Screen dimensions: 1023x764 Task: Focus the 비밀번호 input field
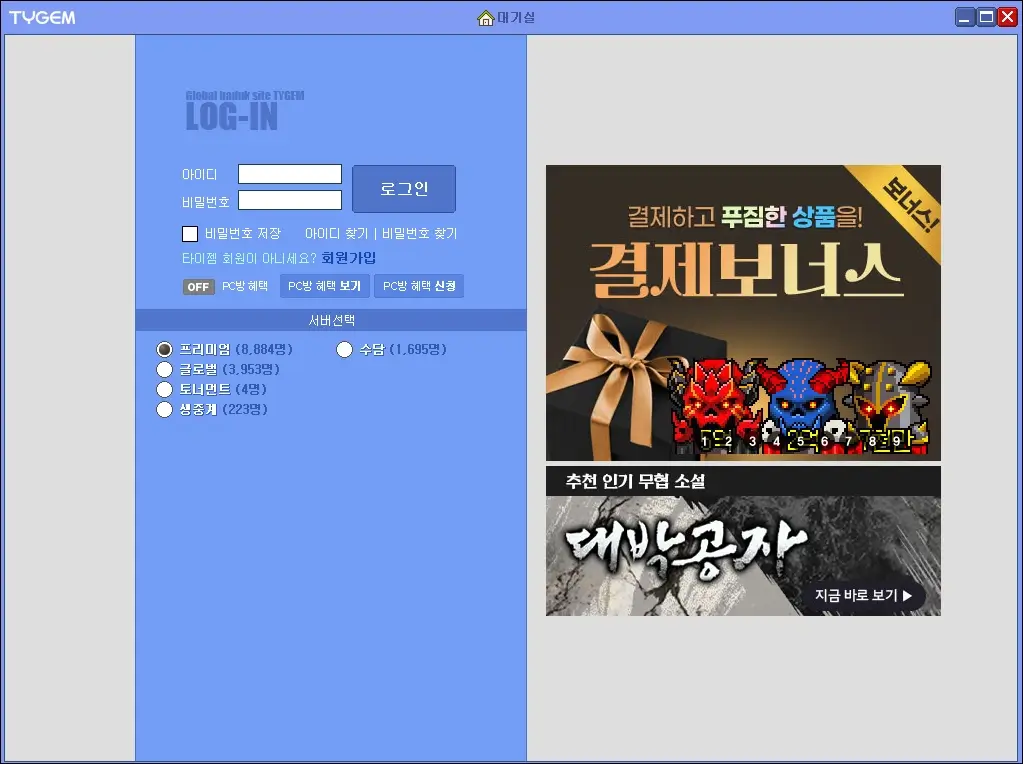tap(290, 200)
